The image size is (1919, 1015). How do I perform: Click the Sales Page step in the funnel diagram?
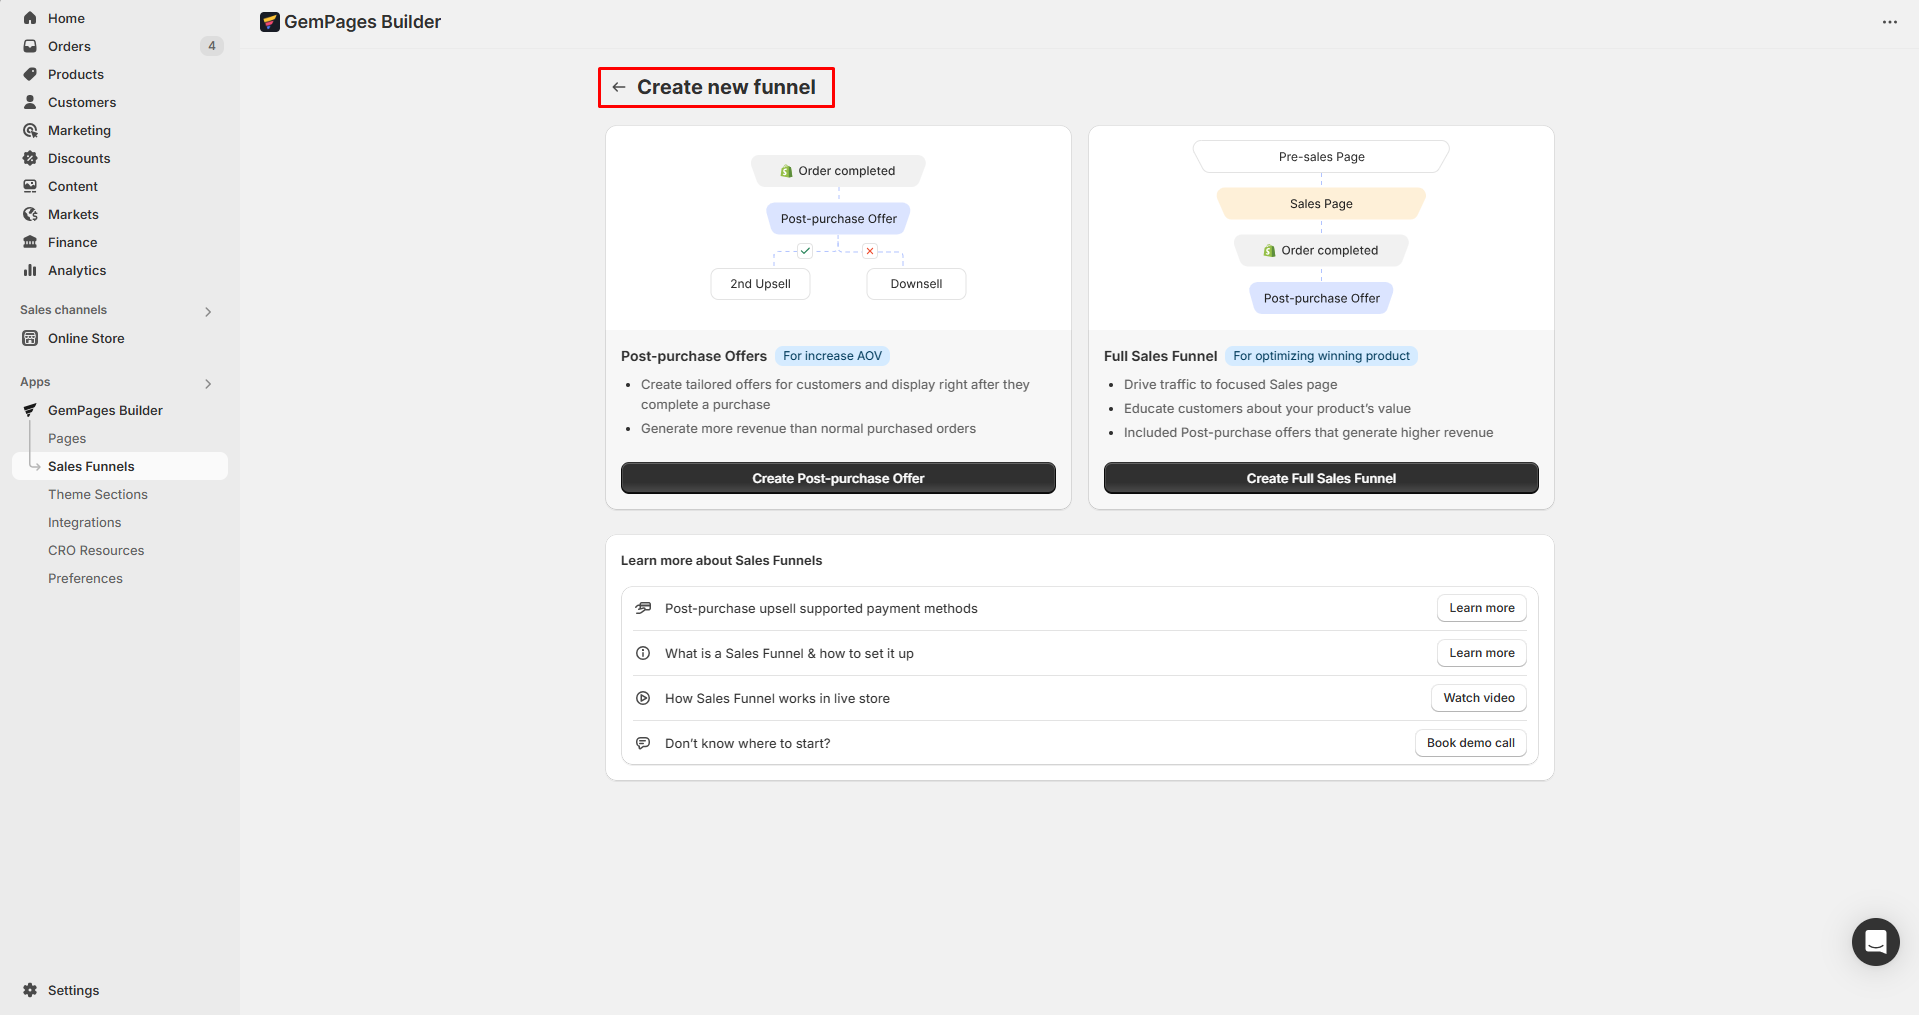click(1321, 204)
